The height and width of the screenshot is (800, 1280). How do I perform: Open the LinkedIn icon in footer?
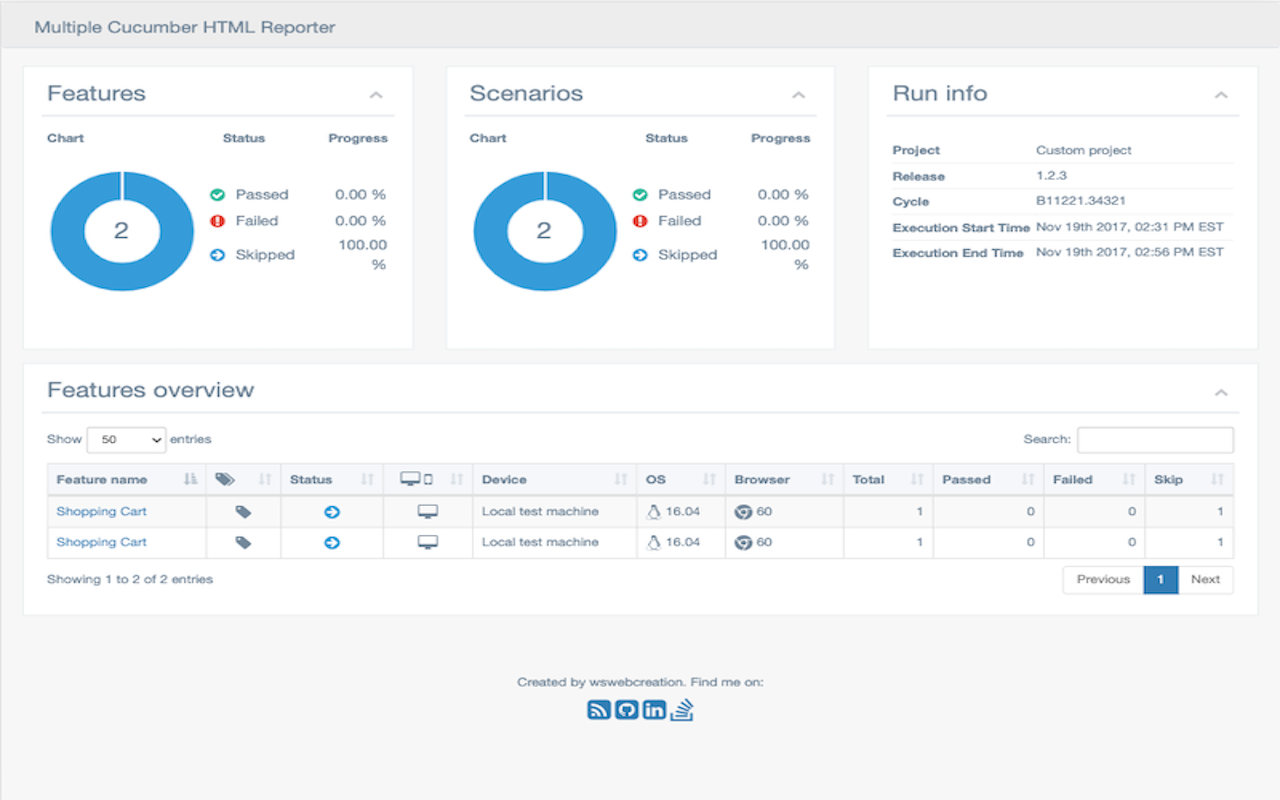click(654, 710)
